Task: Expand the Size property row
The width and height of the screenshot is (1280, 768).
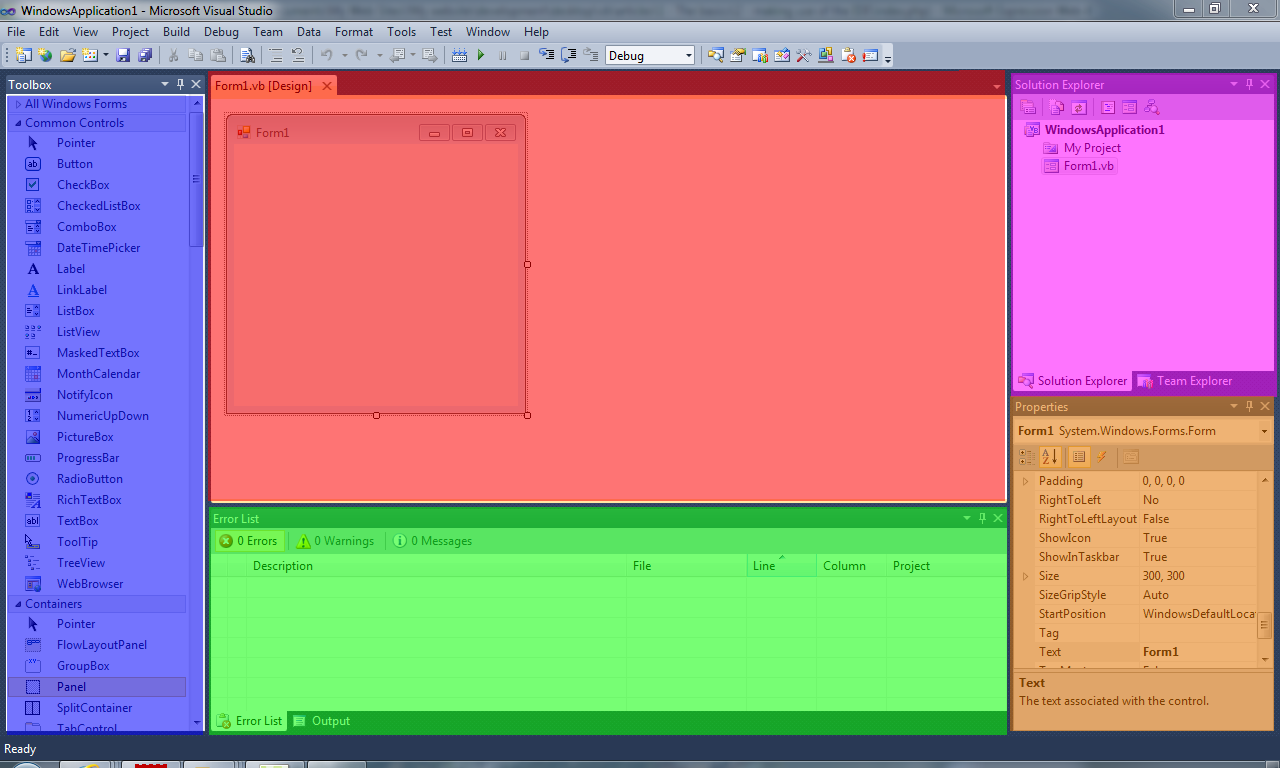Action: pos(1025,576)
